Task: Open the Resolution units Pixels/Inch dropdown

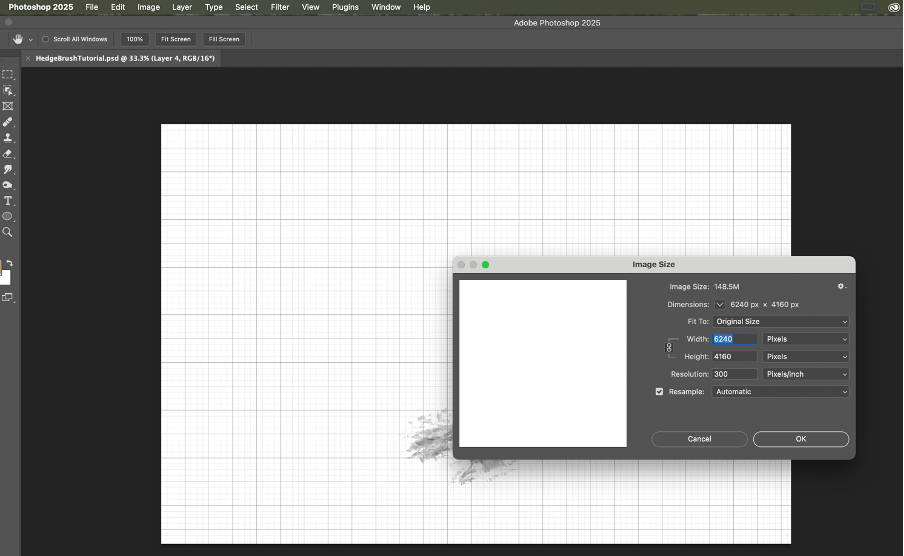Action: point(805,374)
